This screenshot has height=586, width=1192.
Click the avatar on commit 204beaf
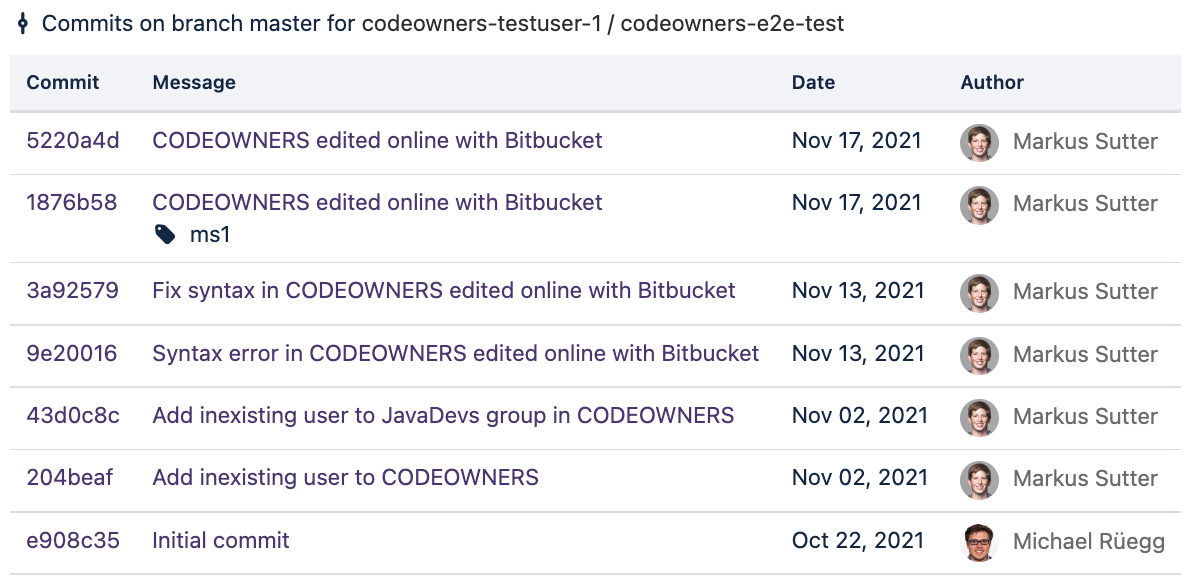click(979, 479)
